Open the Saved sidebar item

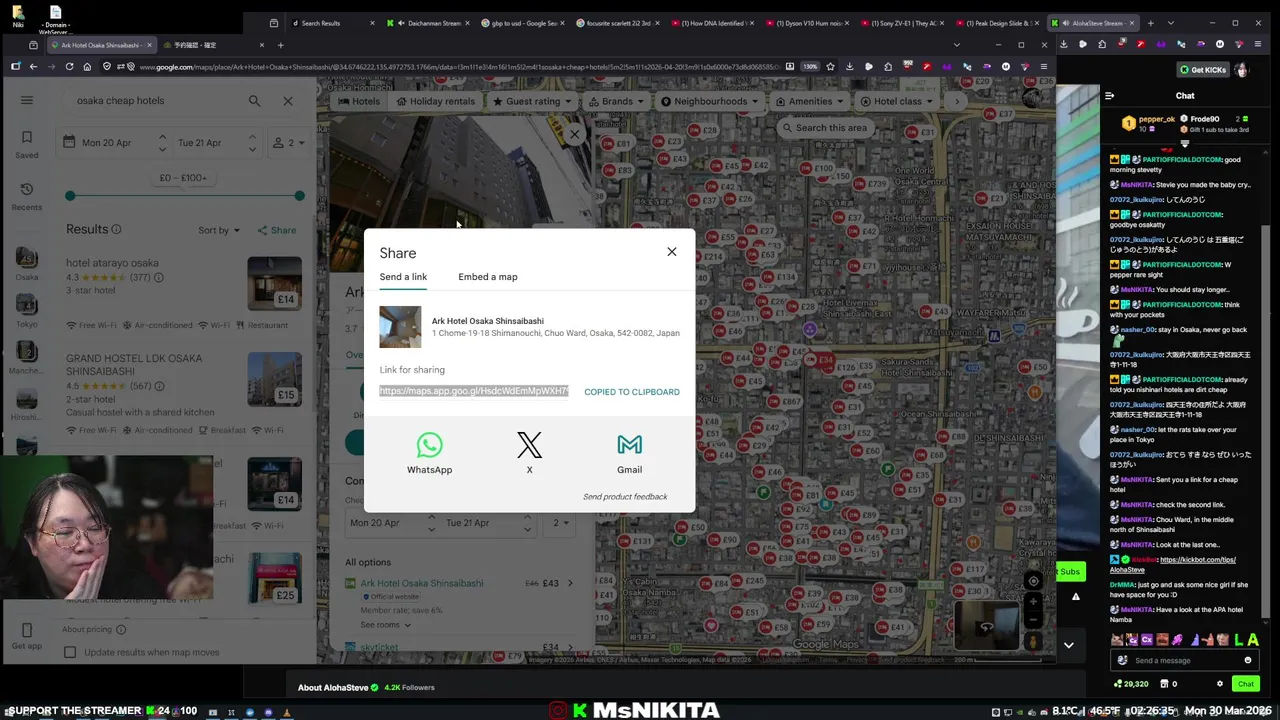tap(27, 145)
